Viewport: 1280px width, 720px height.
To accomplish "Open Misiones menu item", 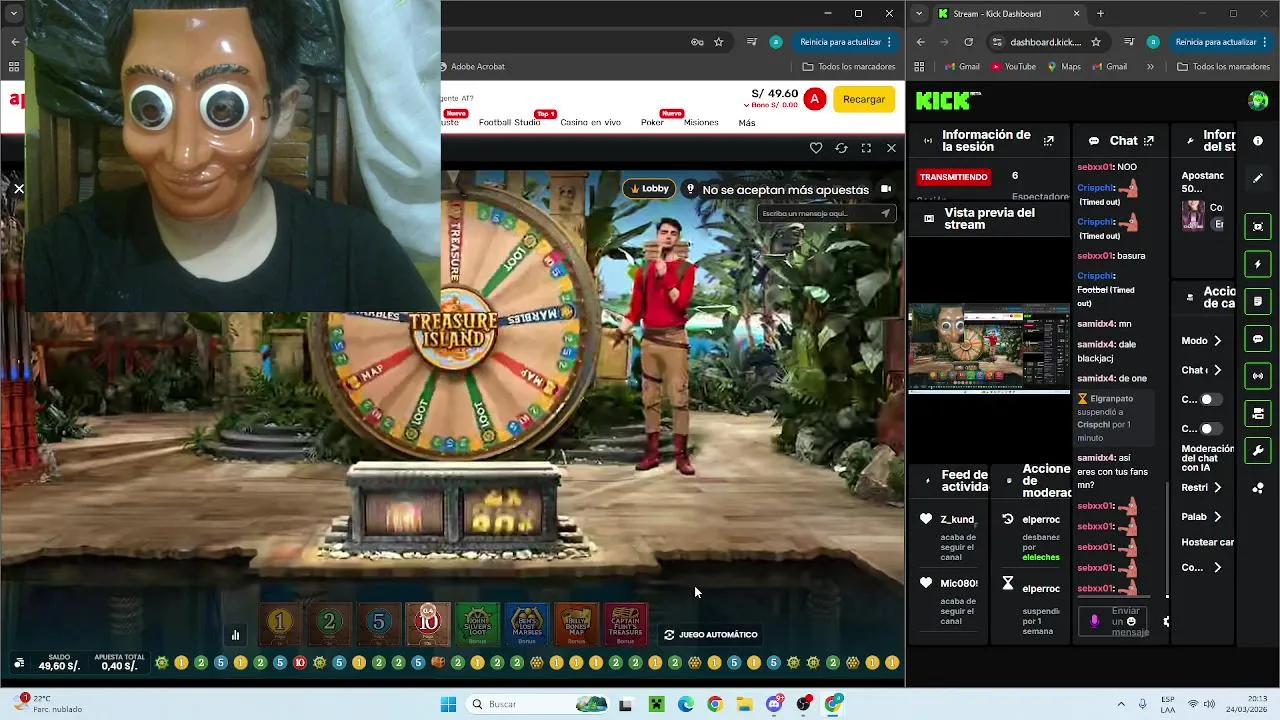I will tap(701, 122).
